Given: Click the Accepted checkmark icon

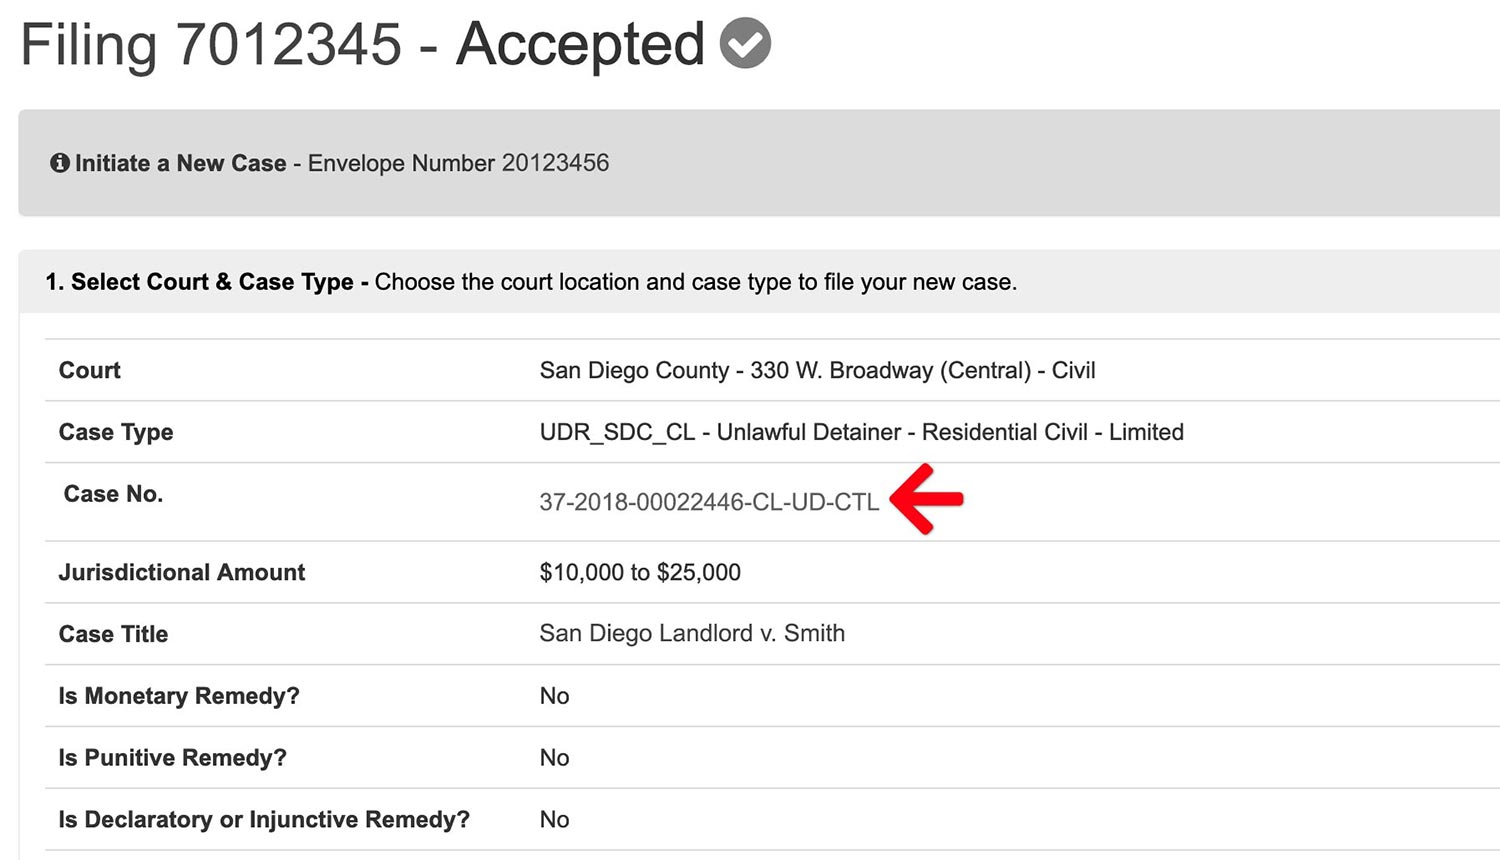Looking at the screenshot, I should 745,44.
